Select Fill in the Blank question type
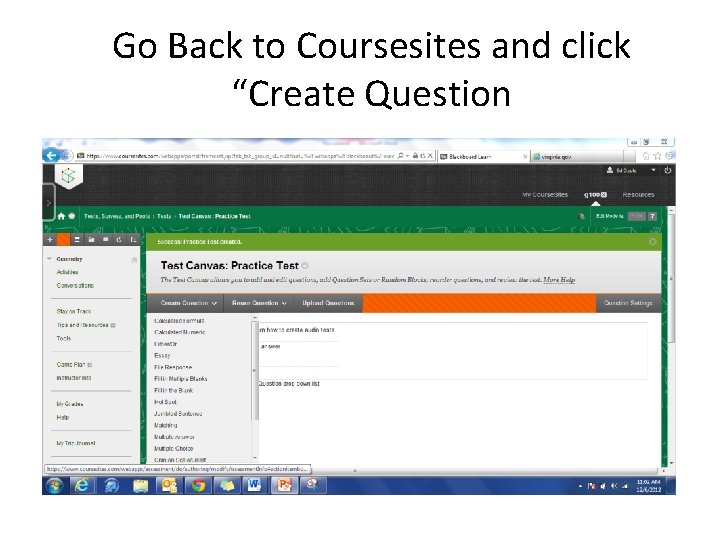This screenshot has width=720, height=540. (174, 390)
